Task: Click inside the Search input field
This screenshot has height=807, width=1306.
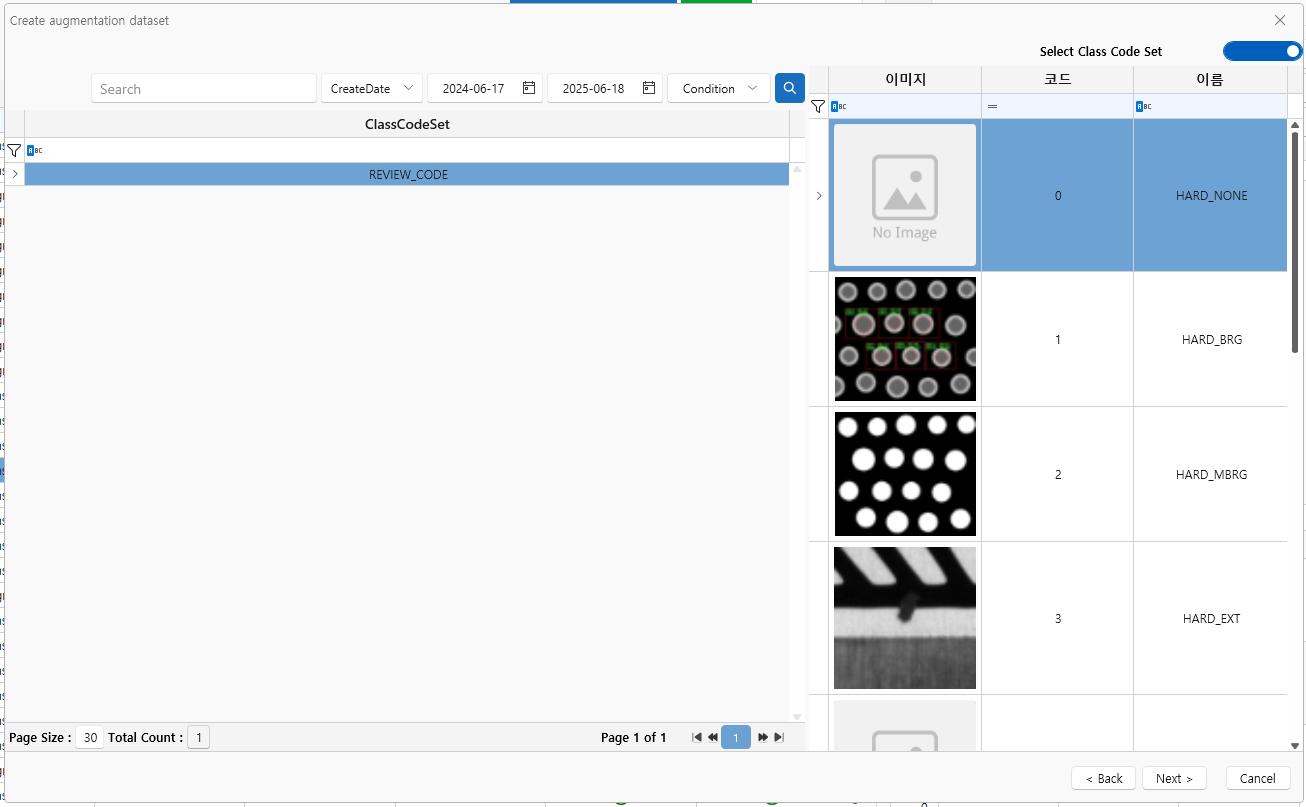Action: pyautogui.click(x=204, y=88)
